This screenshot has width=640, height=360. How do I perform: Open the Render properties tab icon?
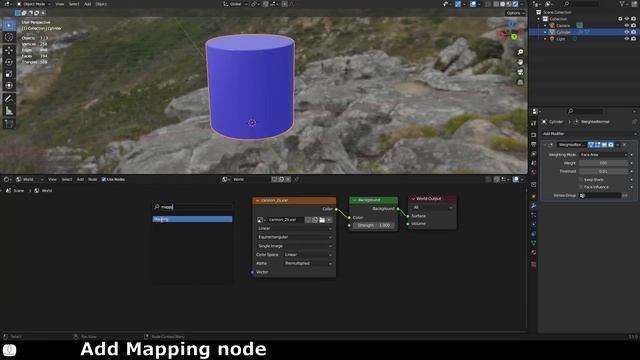point(533,135)
